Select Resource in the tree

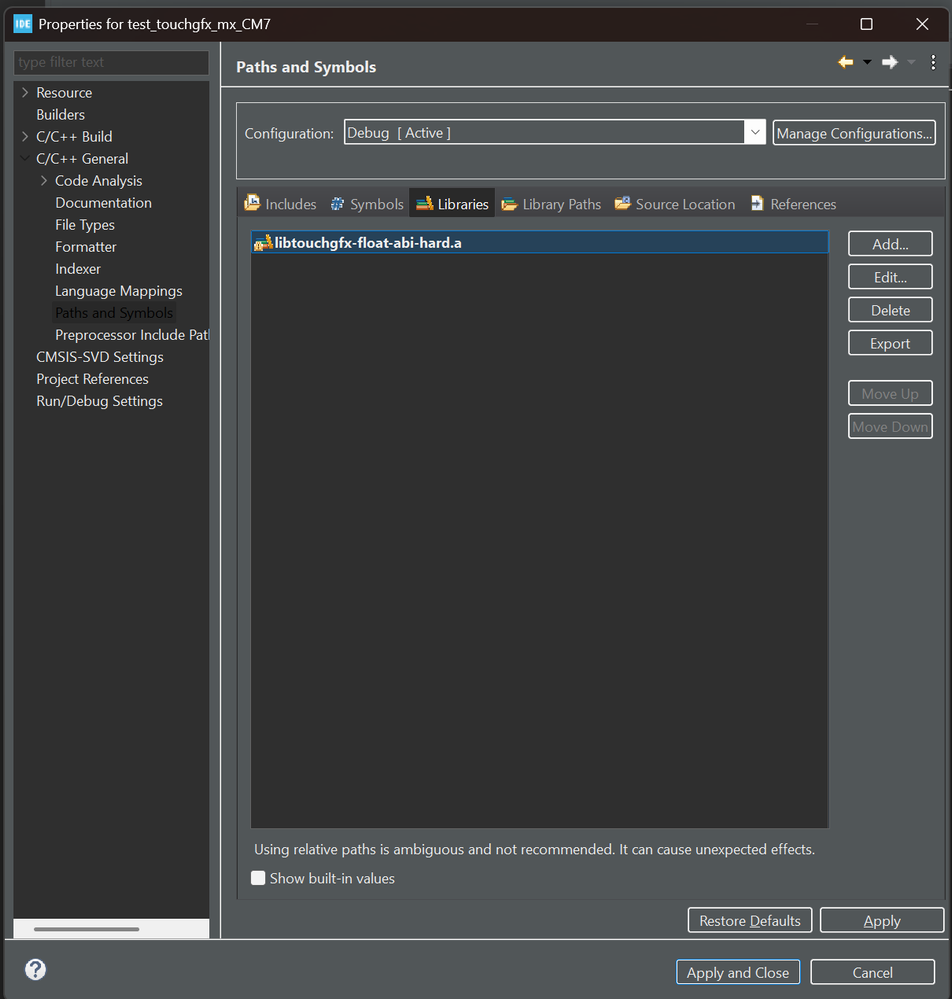[64, 92]
